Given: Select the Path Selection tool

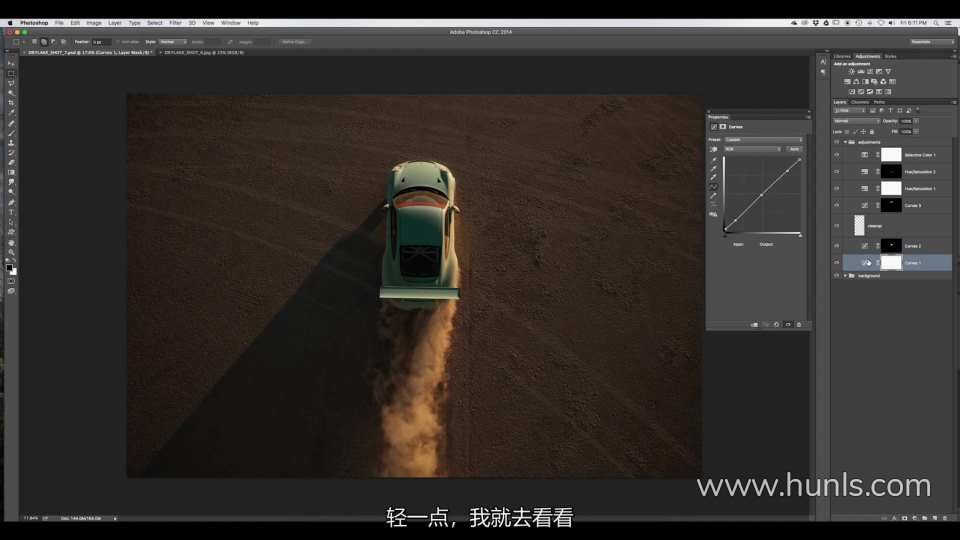Looking at the screenshot, I should click(x=11, y=222).
